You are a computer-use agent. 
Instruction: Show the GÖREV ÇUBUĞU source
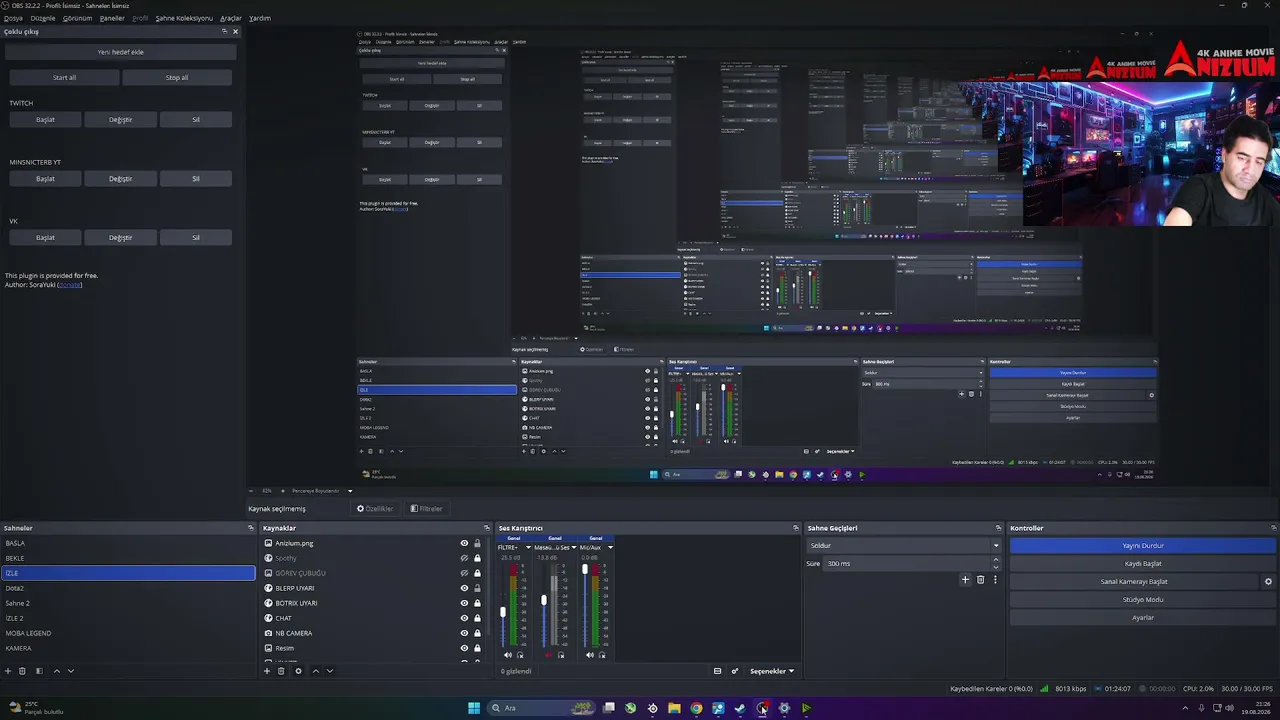(464, 573)
